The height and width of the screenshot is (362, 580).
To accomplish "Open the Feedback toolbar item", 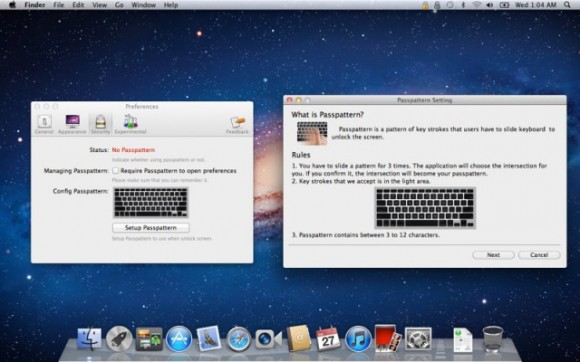I will [x=237, y=125].
